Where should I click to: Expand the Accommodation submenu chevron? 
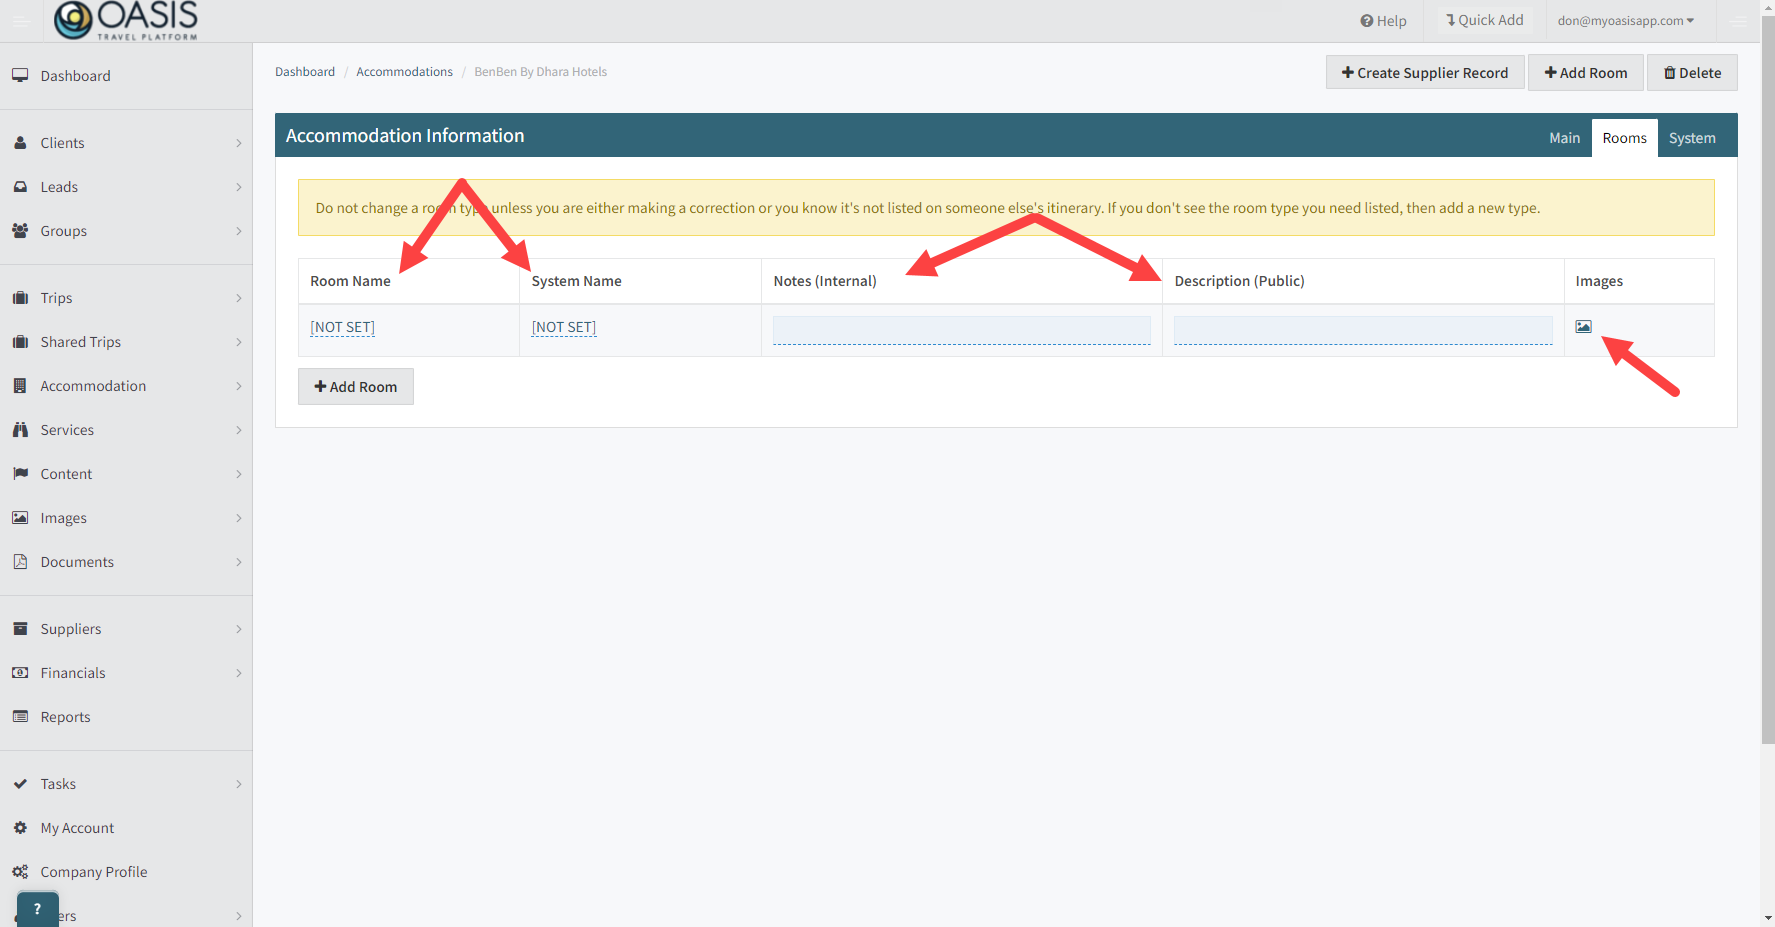[239, 386]
